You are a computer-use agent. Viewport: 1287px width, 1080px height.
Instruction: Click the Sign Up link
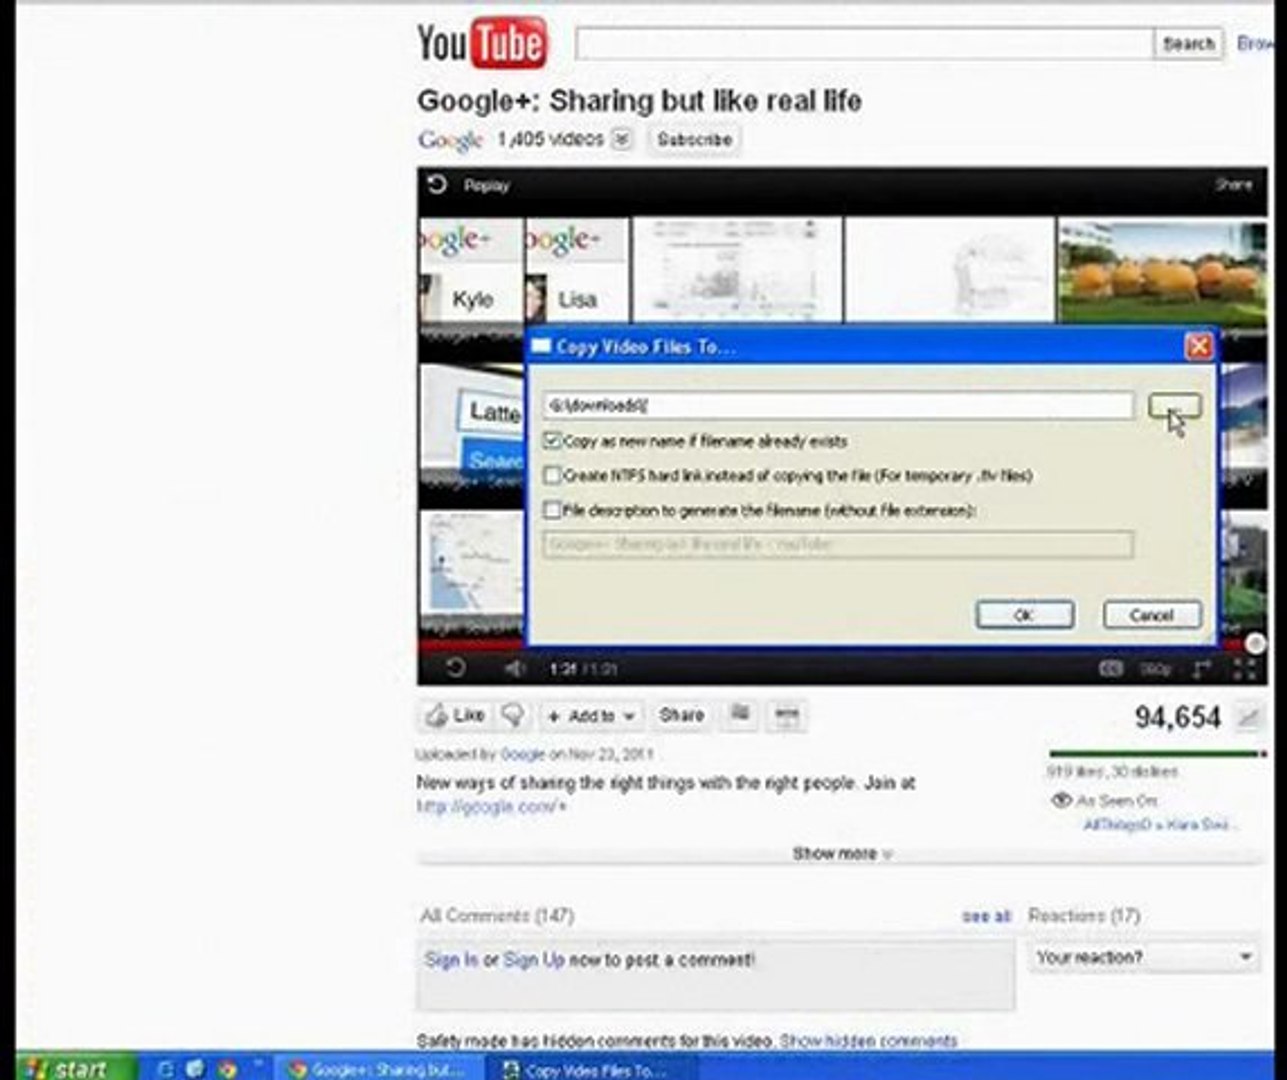tap(533, 959)
